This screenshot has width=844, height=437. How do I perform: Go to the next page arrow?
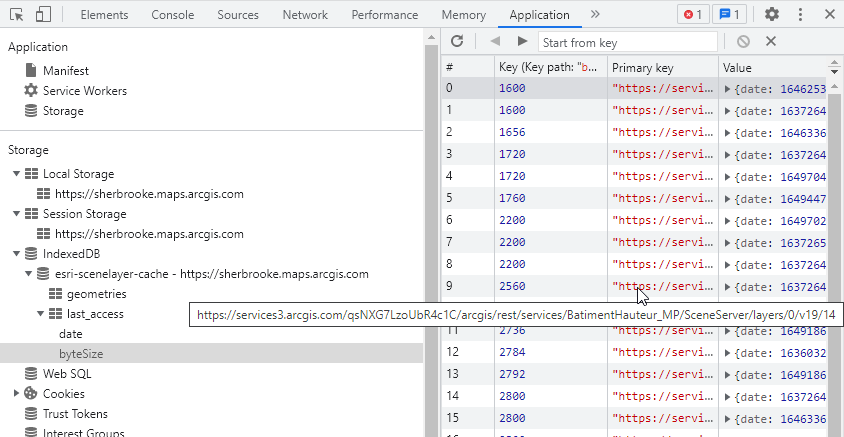[x=522, y=41]
